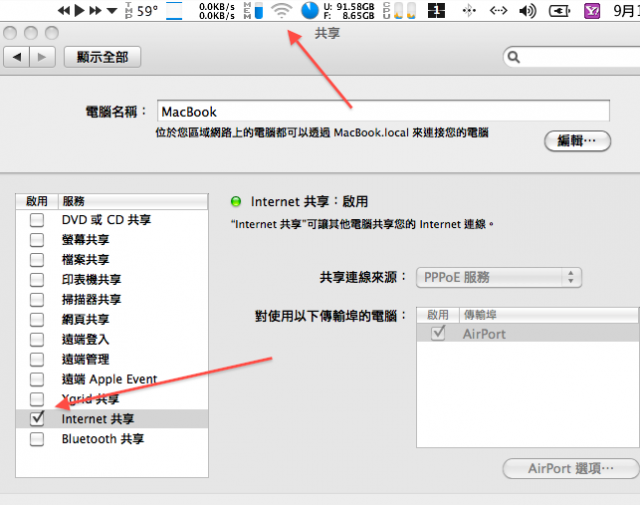Click the rewind icon in the menu bar
This screenshot has width=640, height=505.
tap(63, 11)
